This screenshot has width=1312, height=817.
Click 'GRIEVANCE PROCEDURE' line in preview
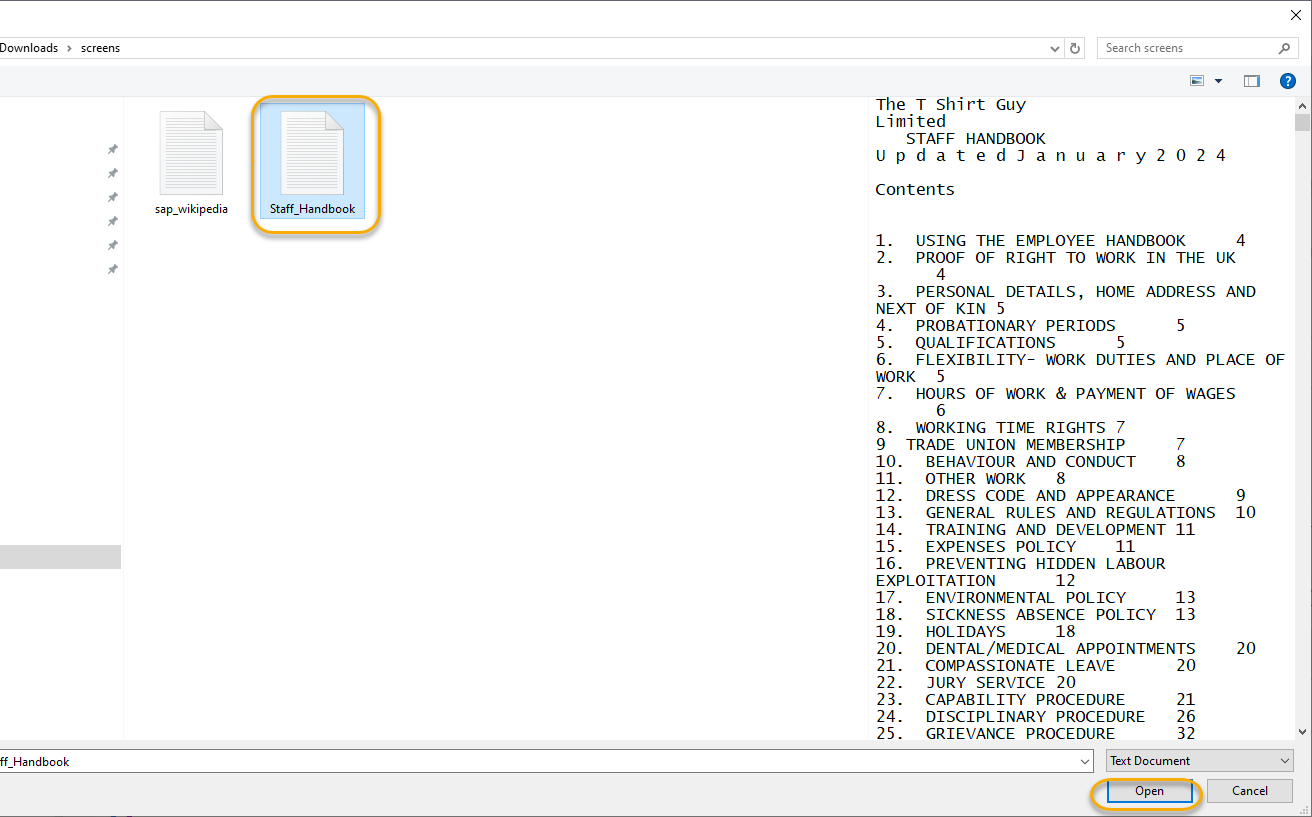(x=1036, y=734)
